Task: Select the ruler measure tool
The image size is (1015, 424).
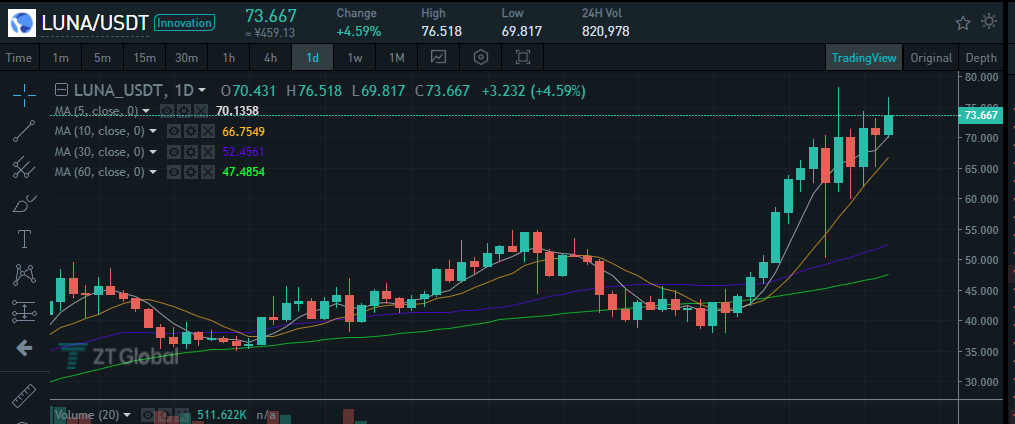Action: pyautogui.click(x=24, y=394)
